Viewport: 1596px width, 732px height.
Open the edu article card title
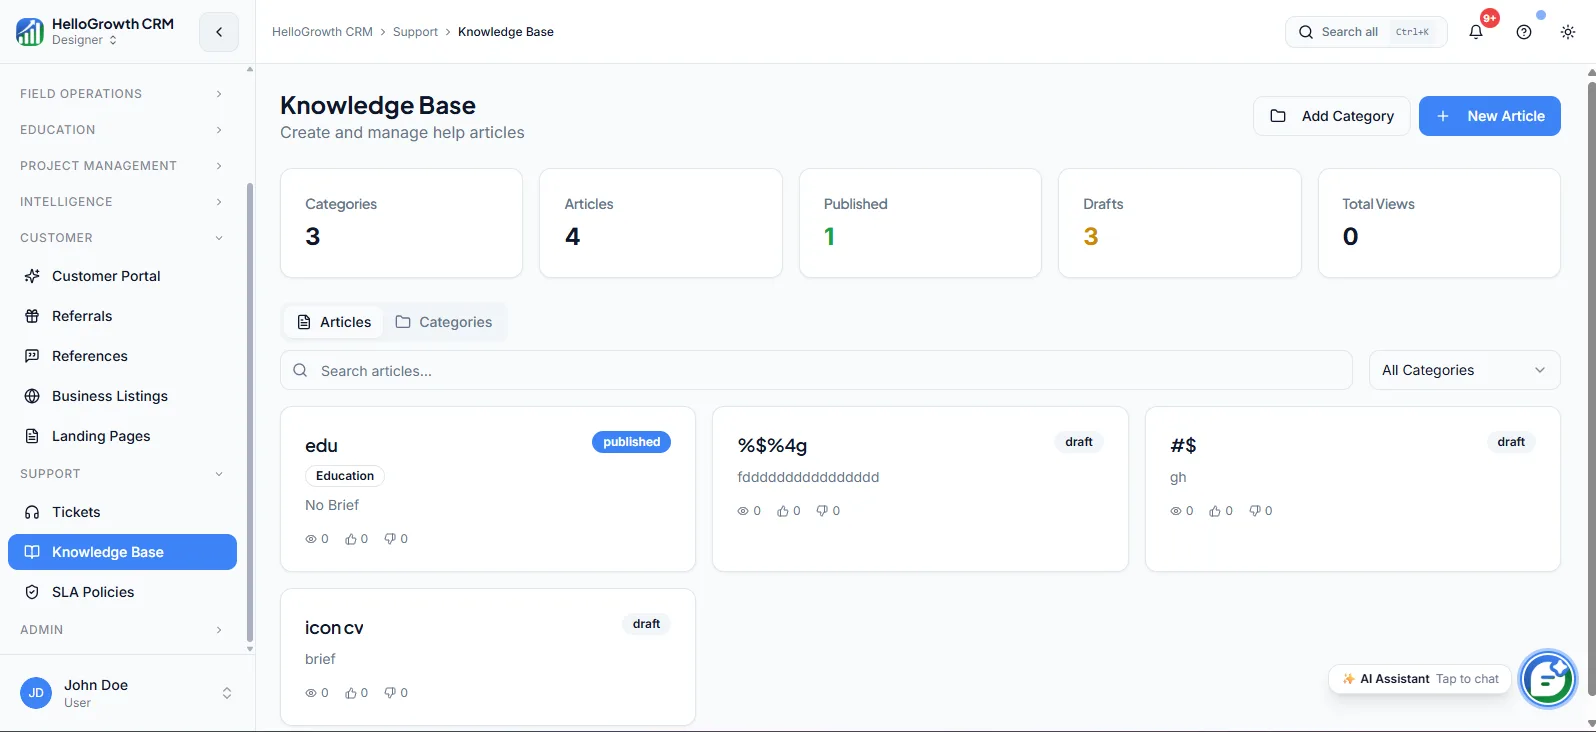click(x=321, y=446)
